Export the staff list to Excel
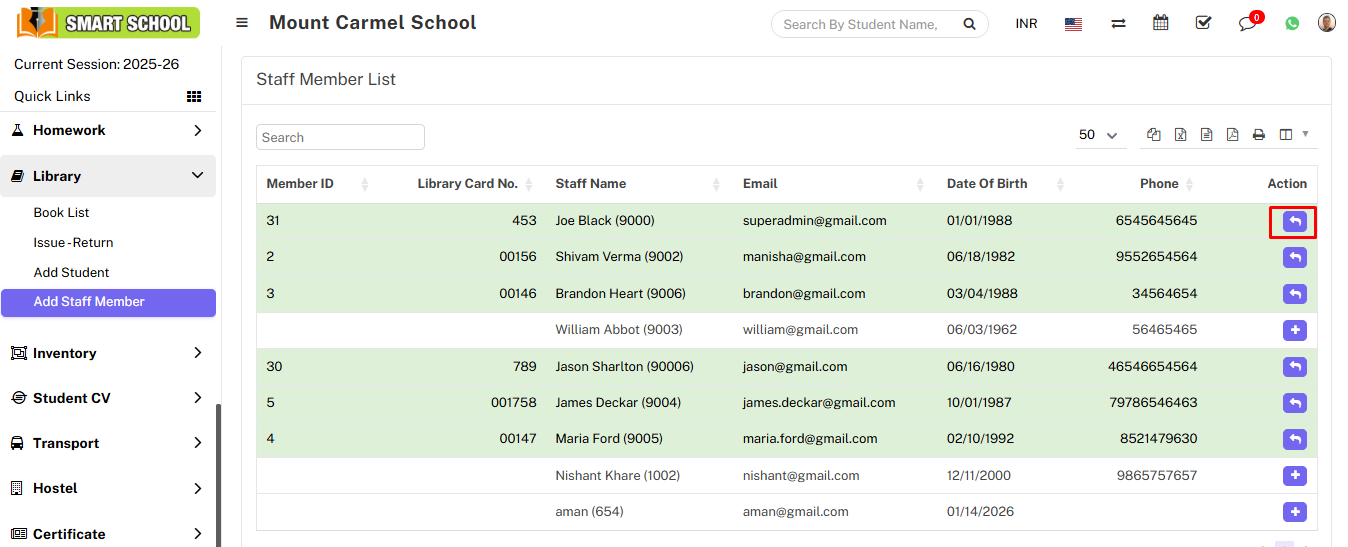This screenshot has width=1348, height=547. 1180,135
